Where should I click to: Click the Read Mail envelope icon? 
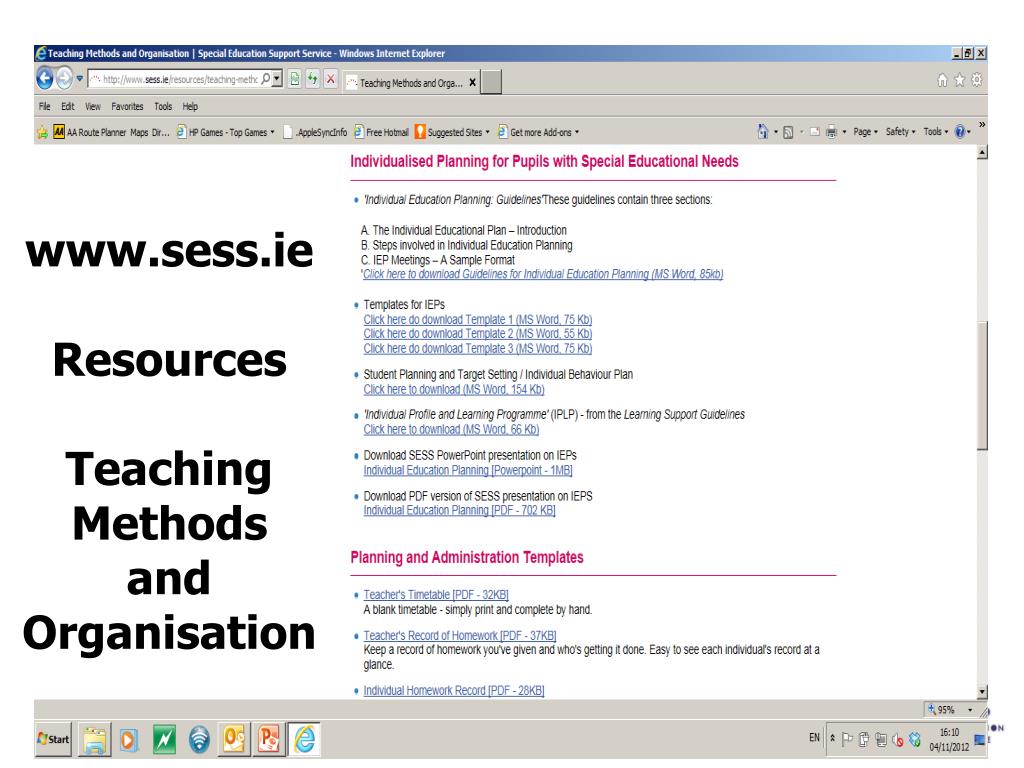tap(814, 132)
